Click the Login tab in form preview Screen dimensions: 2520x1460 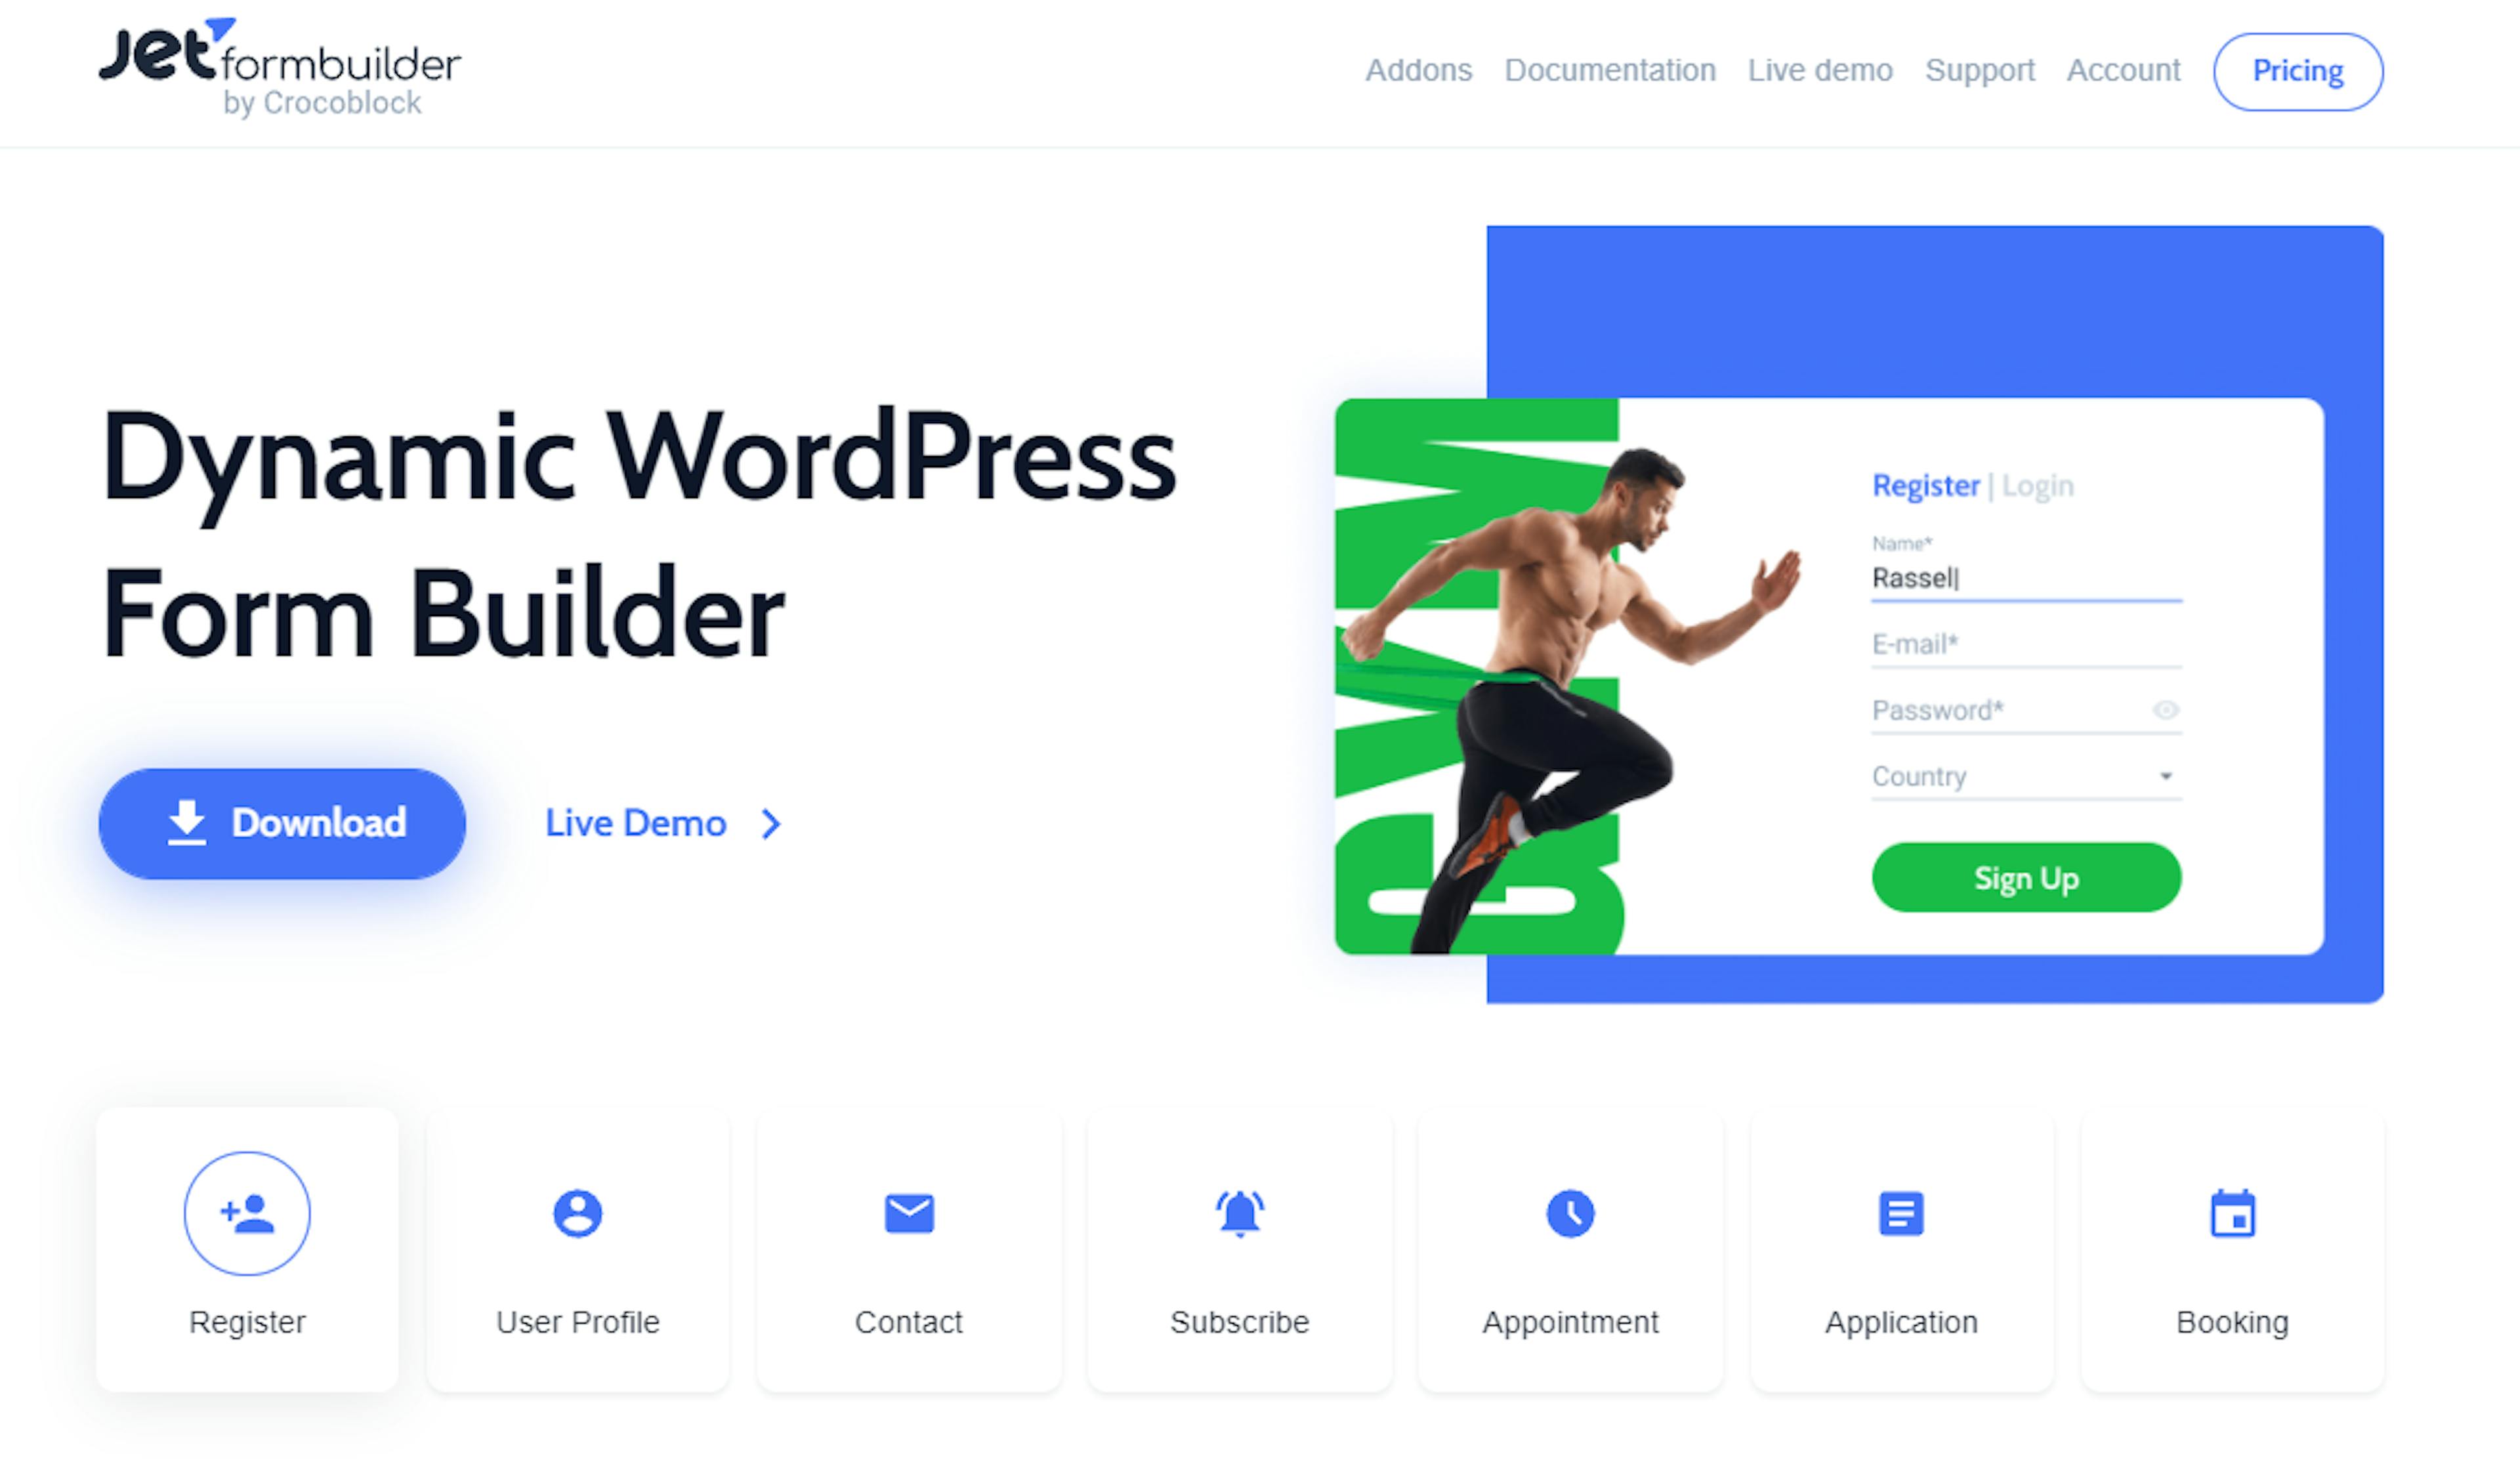[2038, 485]
